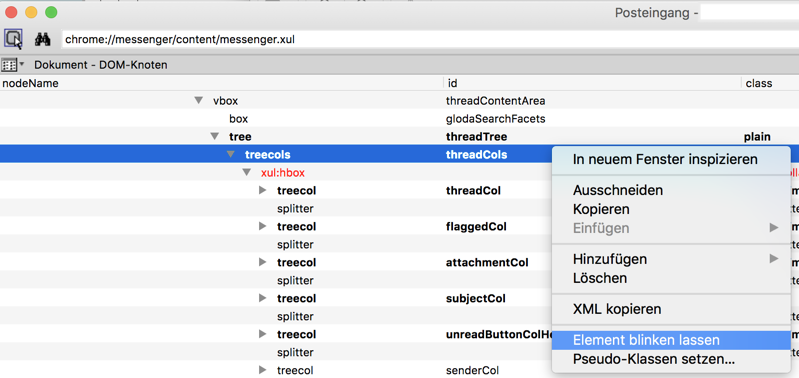Open the document viewer list icon dropdown

[13, 65]
